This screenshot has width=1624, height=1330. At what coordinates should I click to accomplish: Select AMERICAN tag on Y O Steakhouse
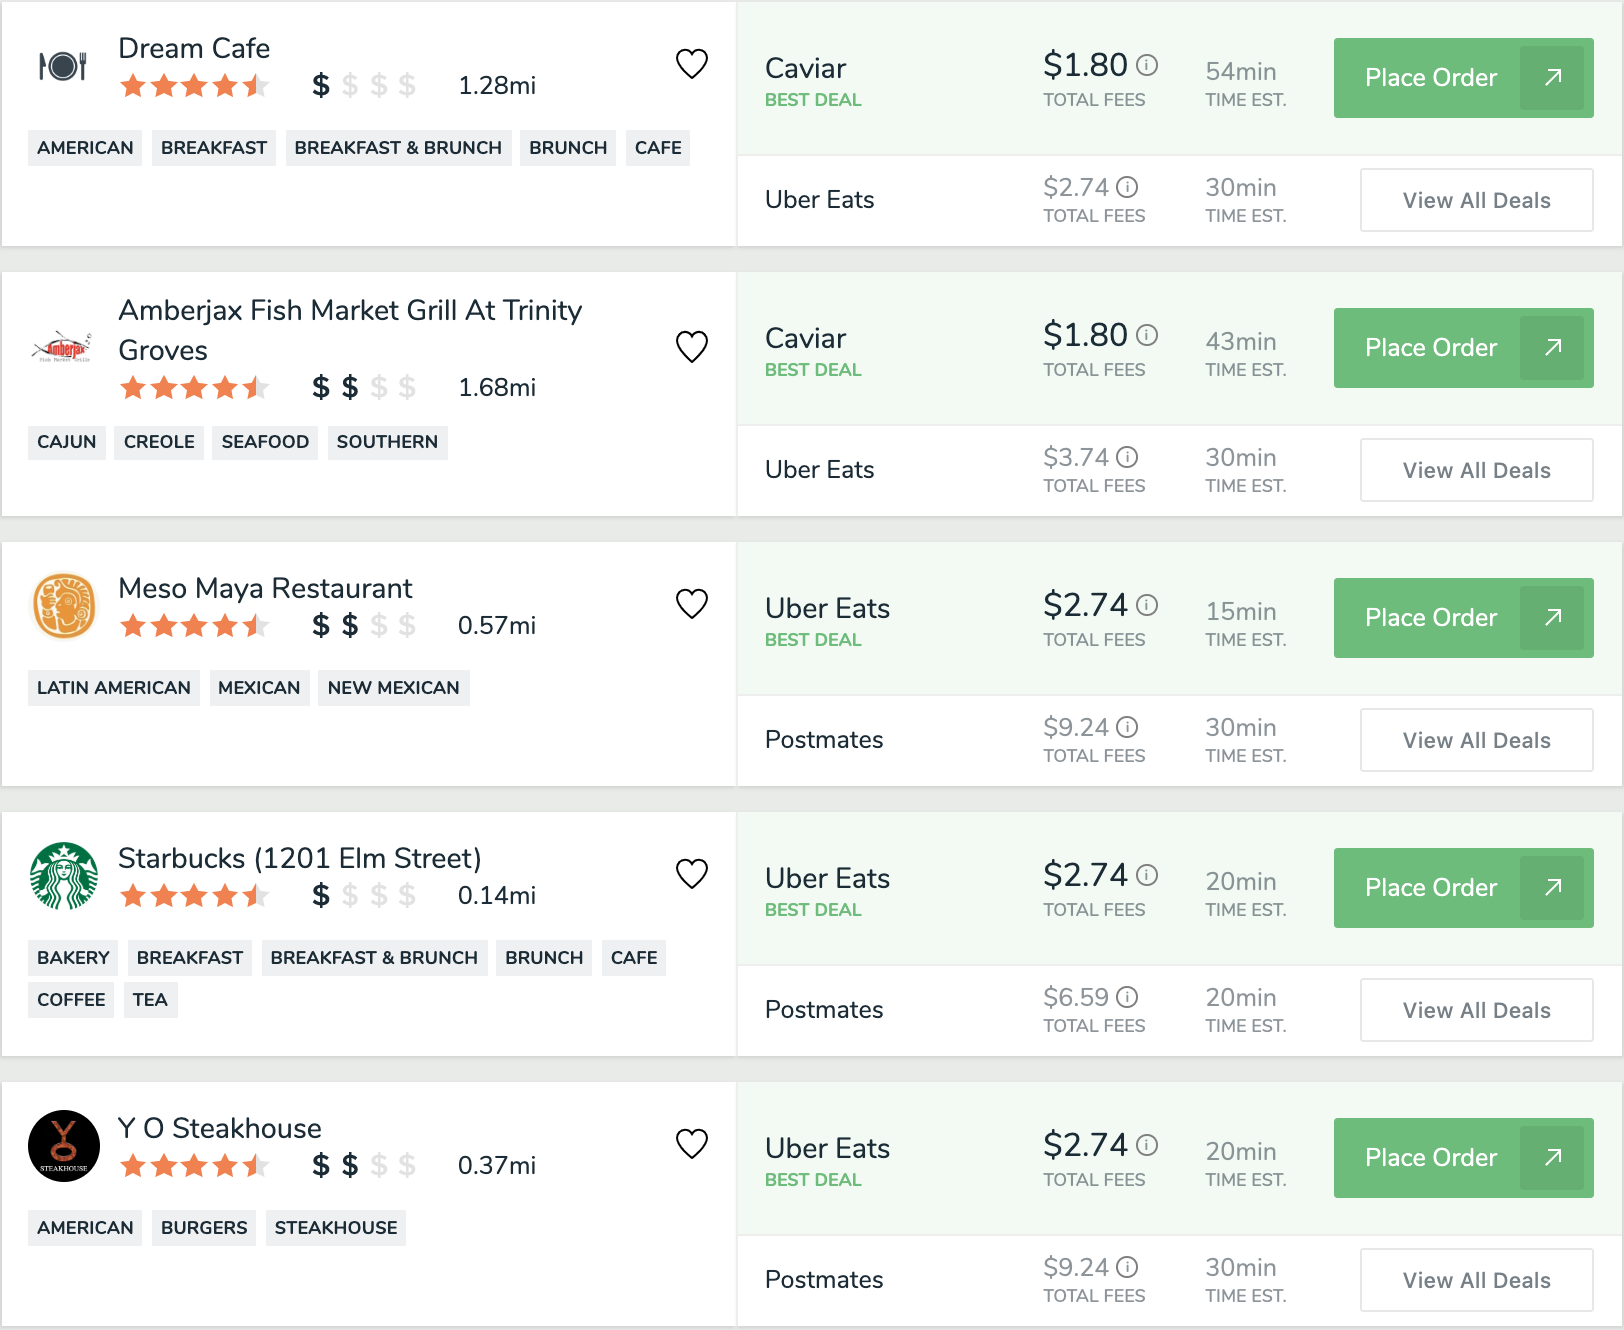[85, 1228]
